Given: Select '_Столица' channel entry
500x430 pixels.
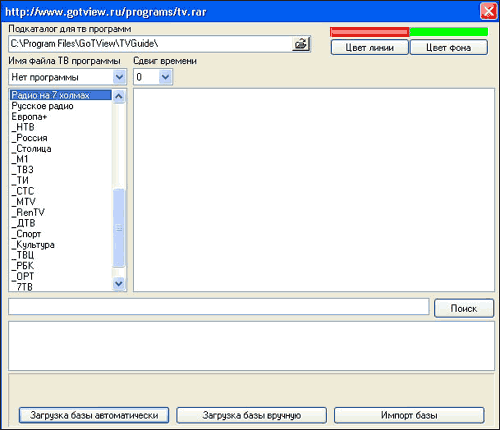Looking at the screenshot, I should pyautogui.click(x=61, y=149).
